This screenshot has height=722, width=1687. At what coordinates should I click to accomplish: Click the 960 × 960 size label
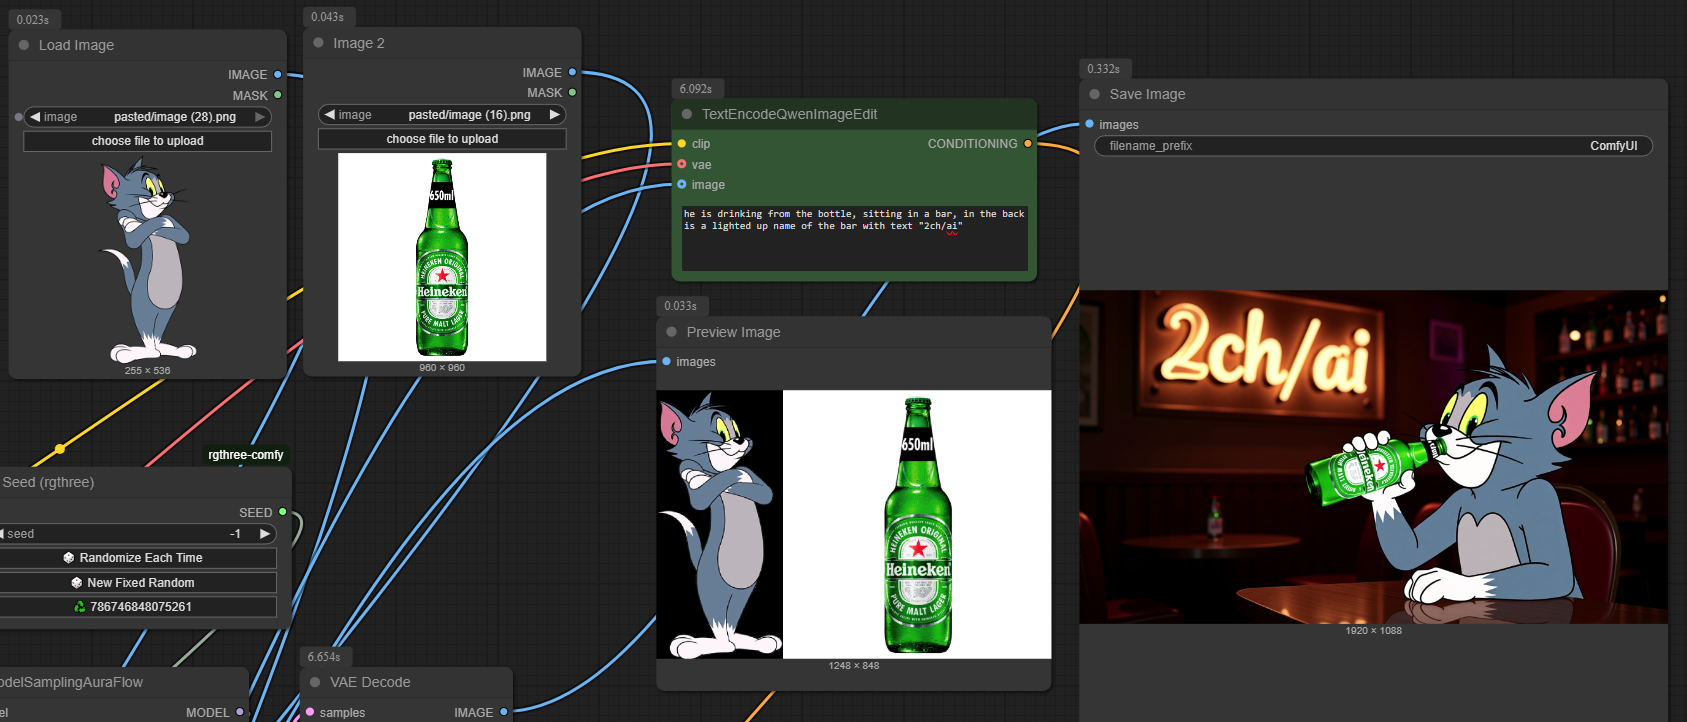click(x=442, y=368)
